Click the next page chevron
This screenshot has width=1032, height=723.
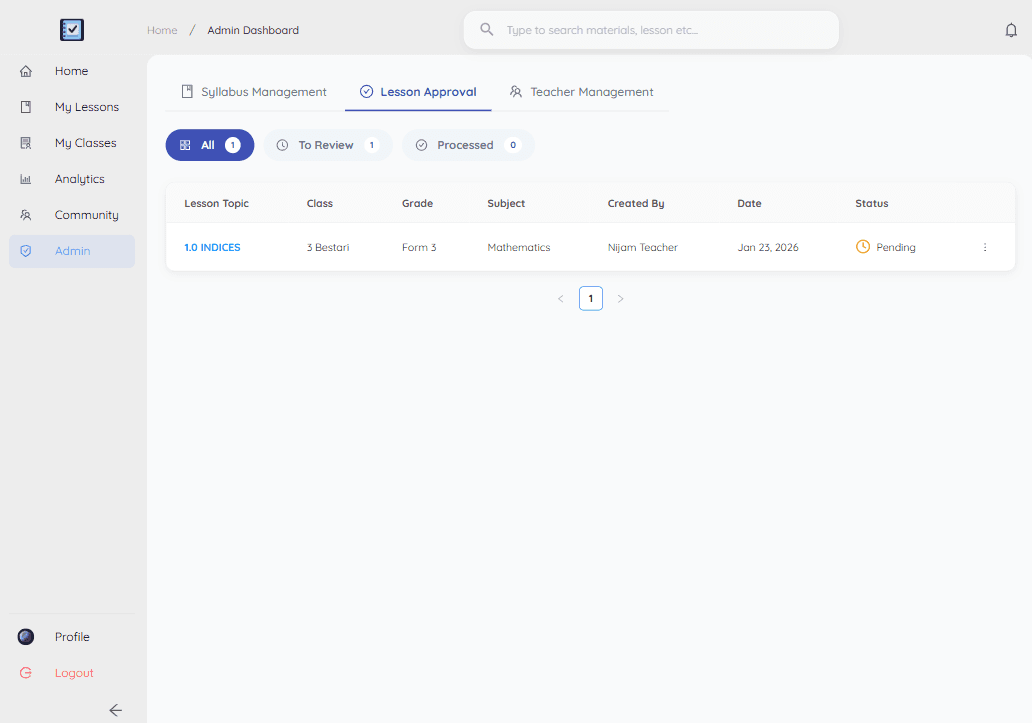(x=621, y=298)
